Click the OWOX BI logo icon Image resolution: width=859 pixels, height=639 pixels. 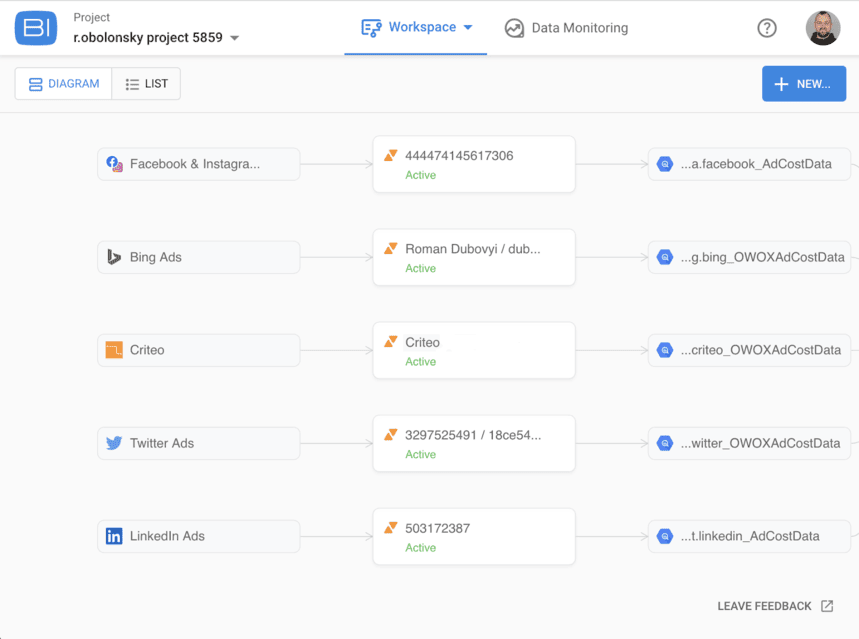[x=36, y=28]
